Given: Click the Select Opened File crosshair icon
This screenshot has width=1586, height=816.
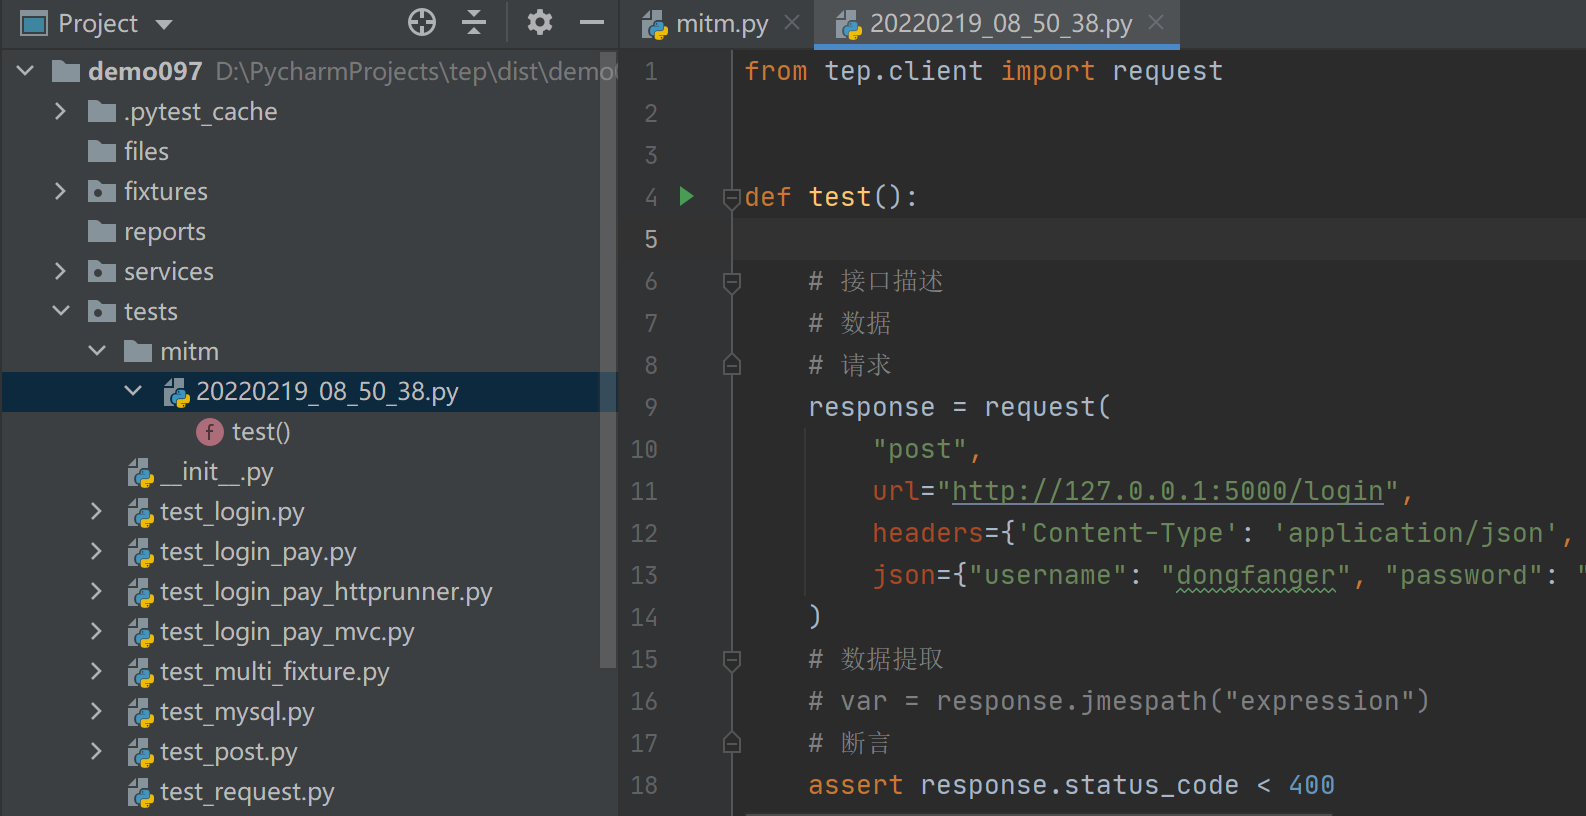Looking at the screenshot, I should (x=422, y=22).
